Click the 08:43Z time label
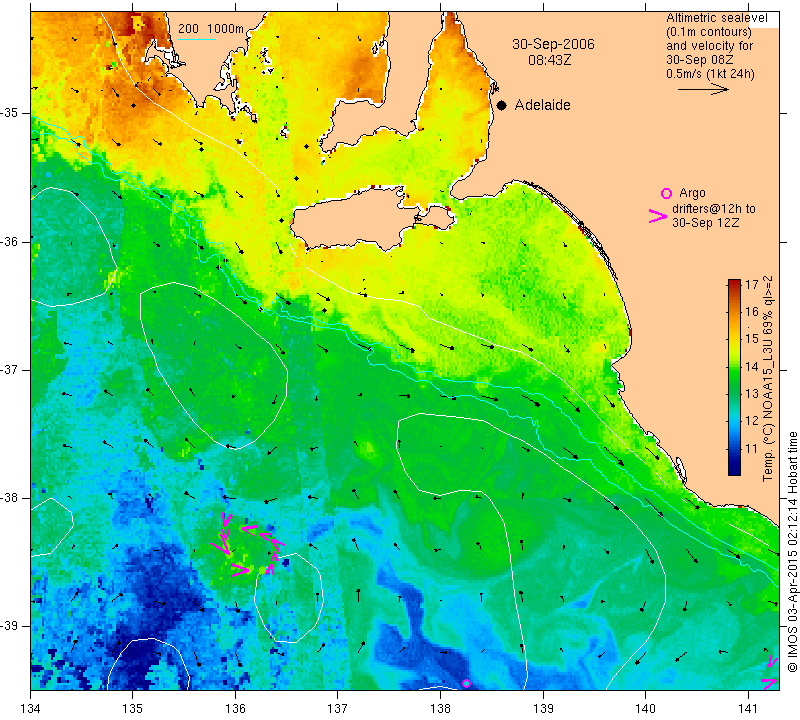The image size is (800, 720). [549, 60]
